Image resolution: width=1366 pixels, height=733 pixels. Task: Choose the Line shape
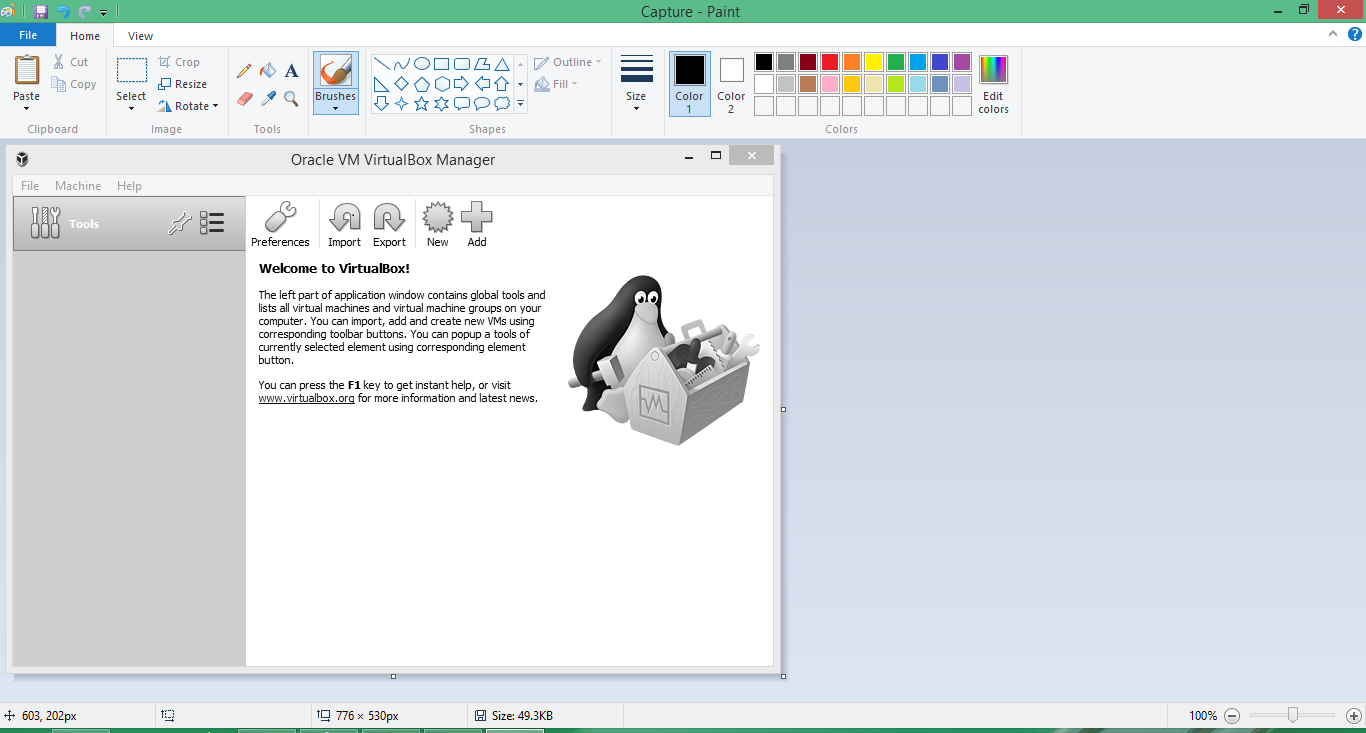coord(382,64)
